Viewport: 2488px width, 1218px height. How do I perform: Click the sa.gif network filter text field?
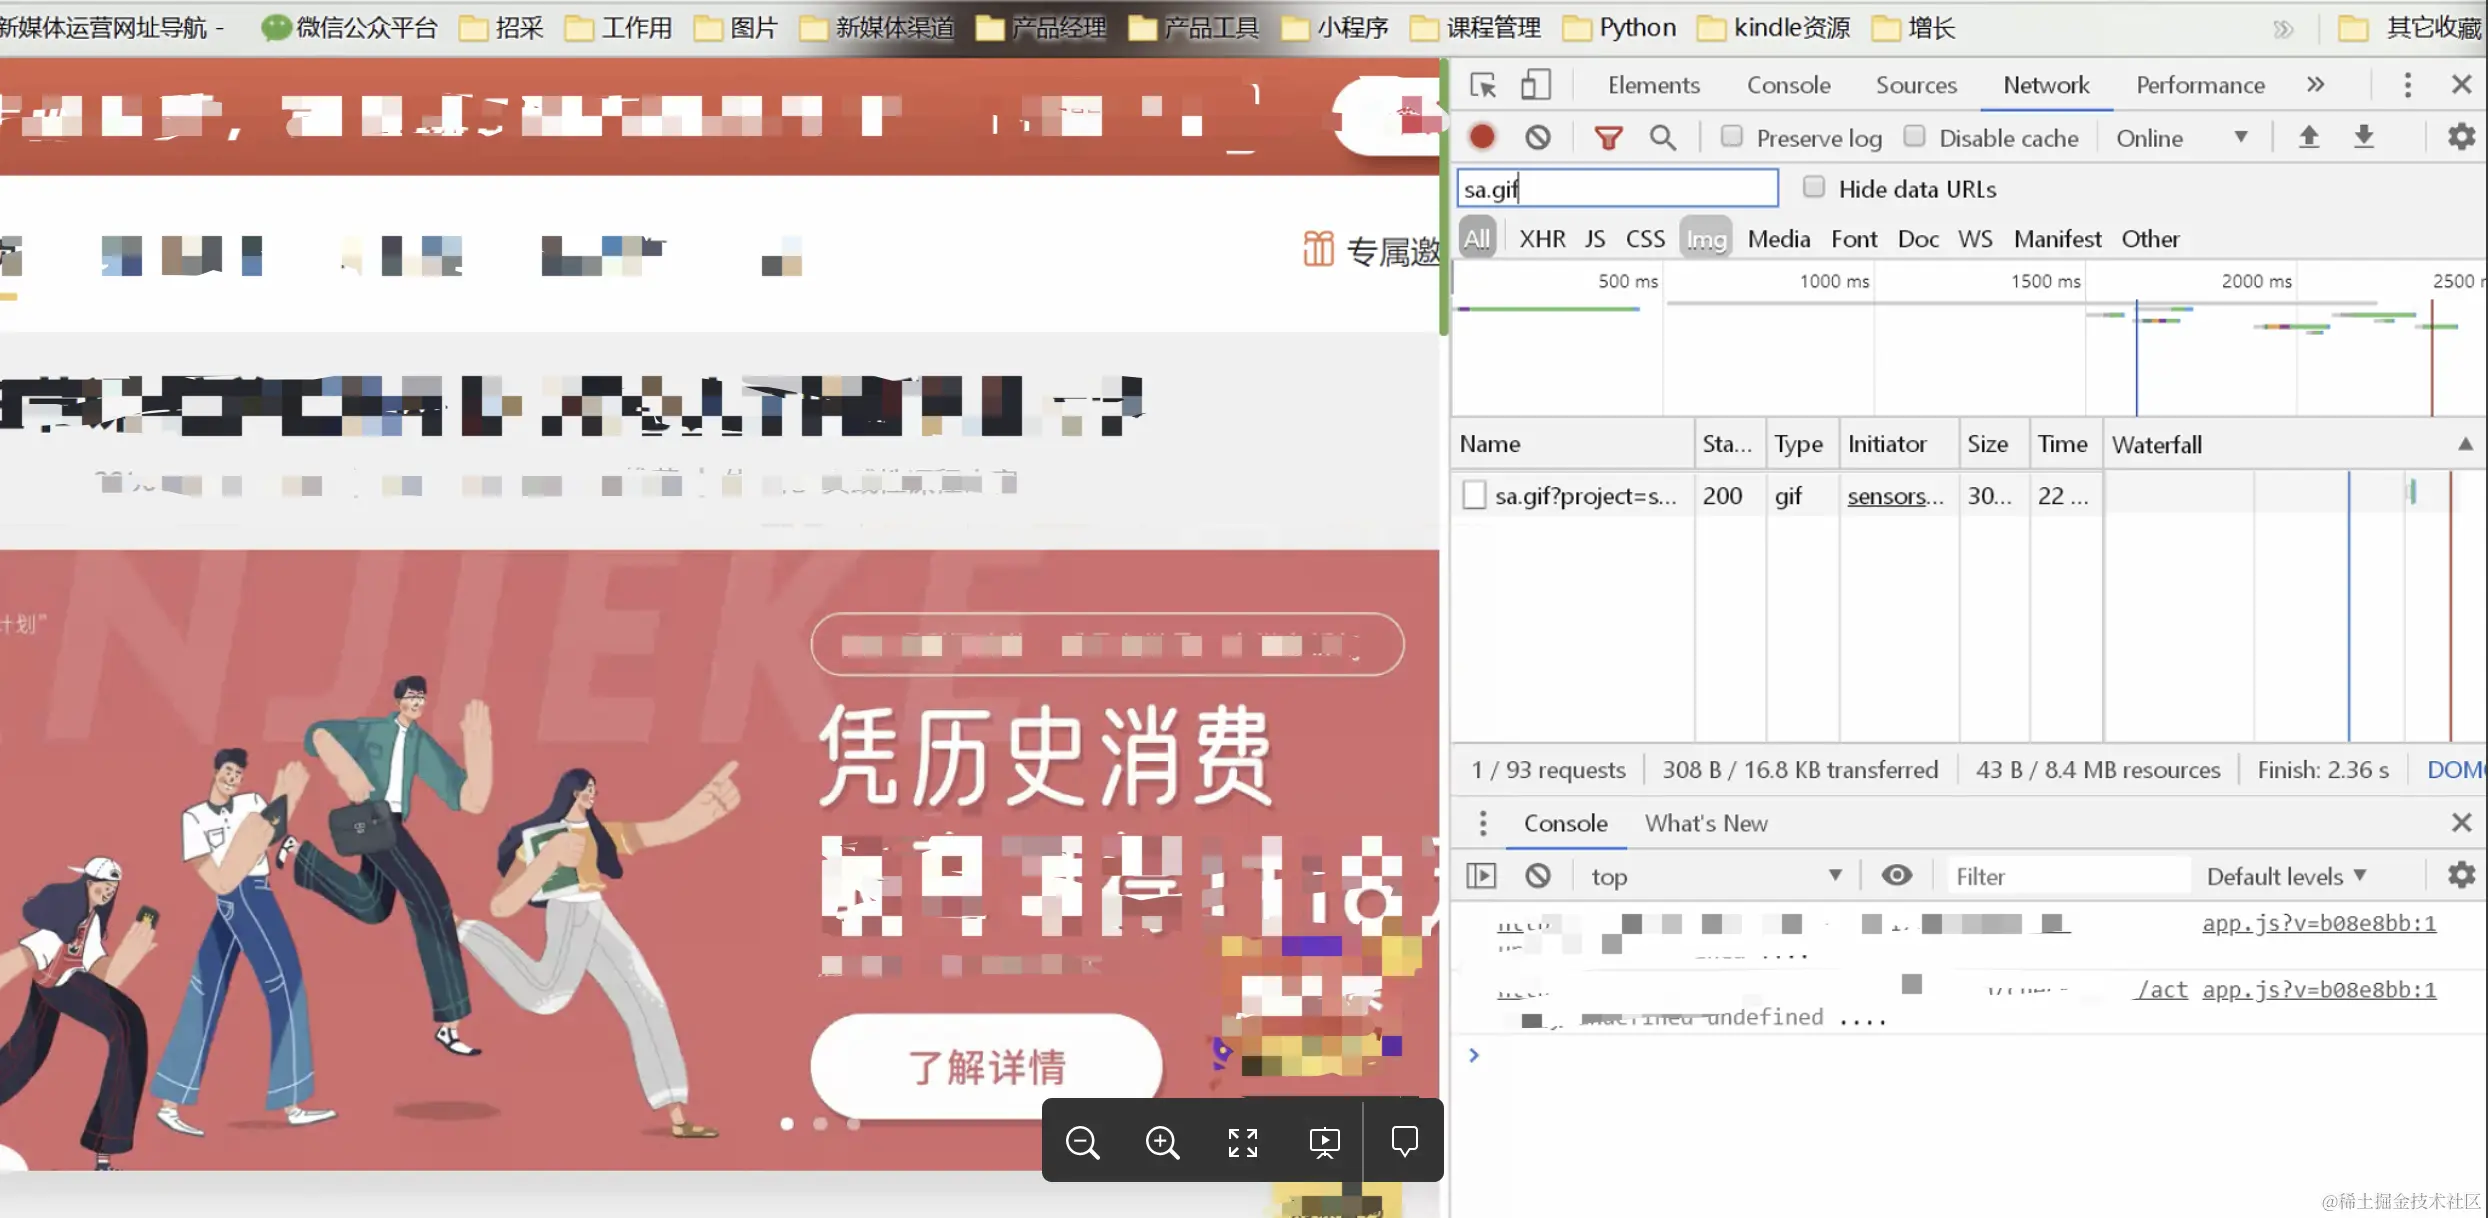tap(1617, 188)
